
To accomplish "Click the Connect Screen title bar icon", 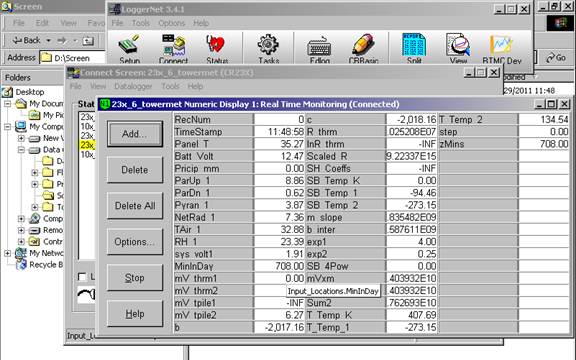I will [x=73, y=73].
